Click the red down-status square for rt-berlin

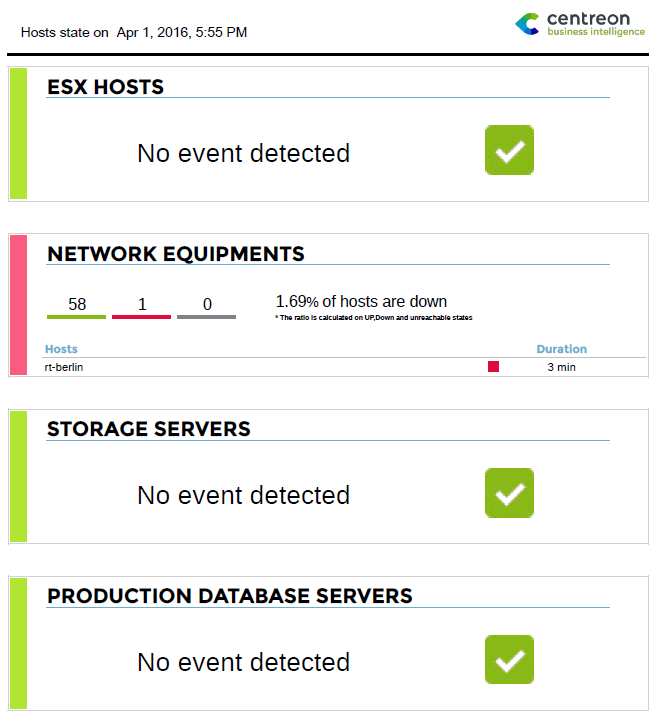point(493,367)
